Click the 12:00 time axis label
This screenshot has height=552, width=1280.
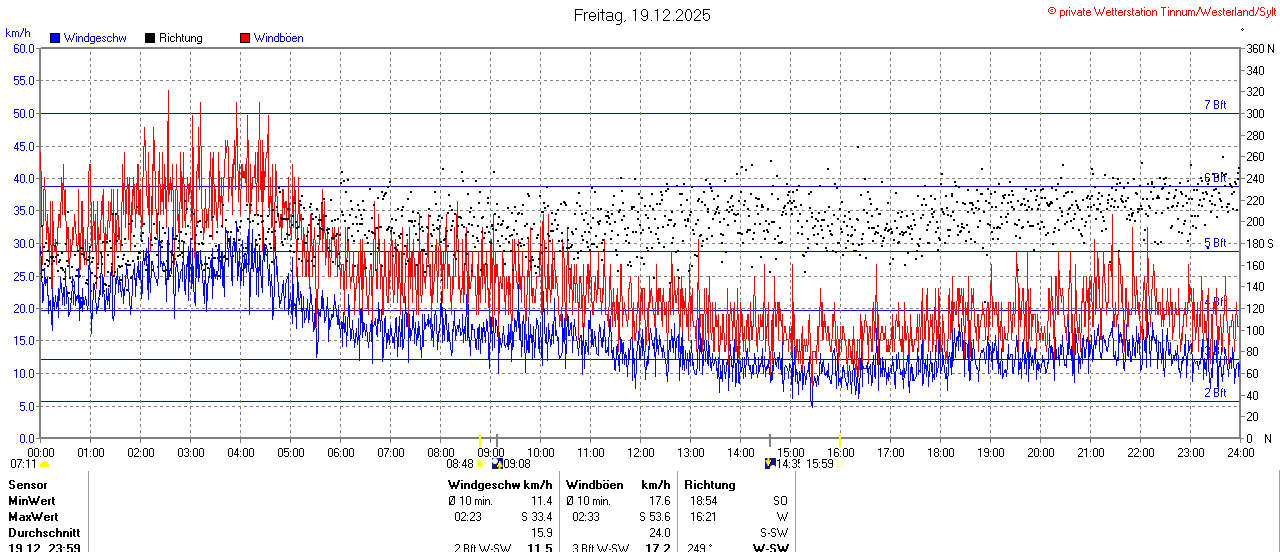[x=641, y=452]
